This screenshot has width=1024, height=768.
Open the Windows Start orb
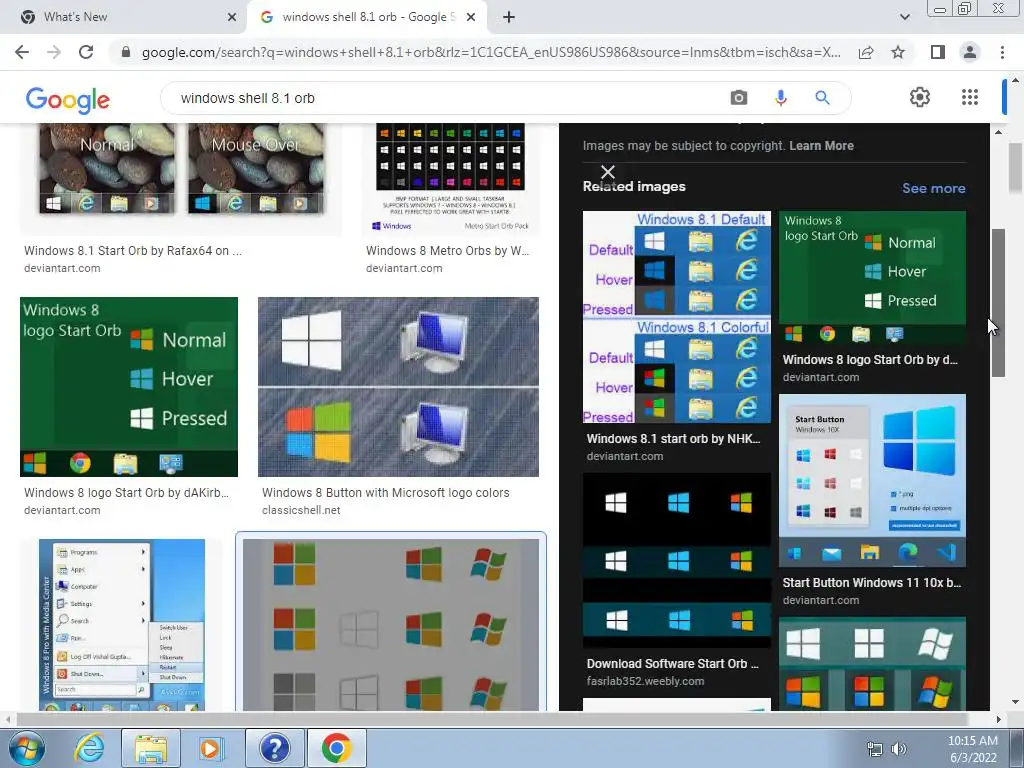click(26, 748)
